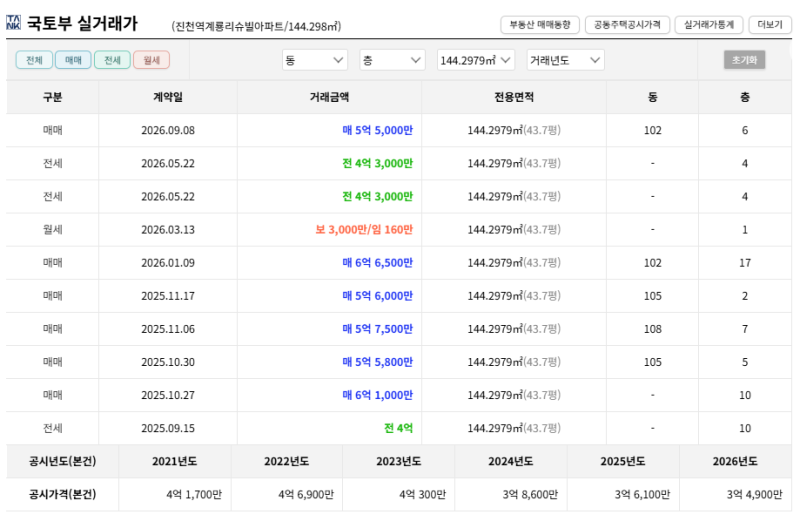
Task: Click 2024년도 column header
Action: pos(511,461)
